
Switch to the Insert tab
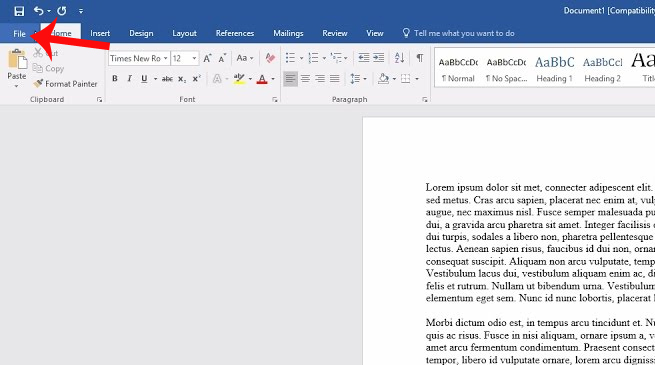pyautogui.click(x=100, y=33)
